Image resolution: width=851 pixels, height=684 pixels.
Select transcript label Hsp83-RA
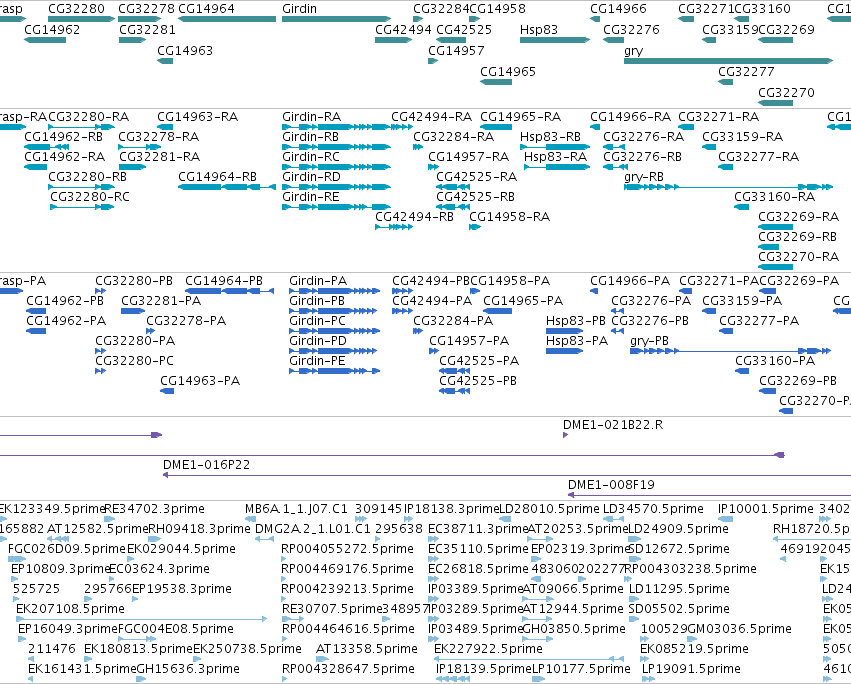[x=555, y=157]
